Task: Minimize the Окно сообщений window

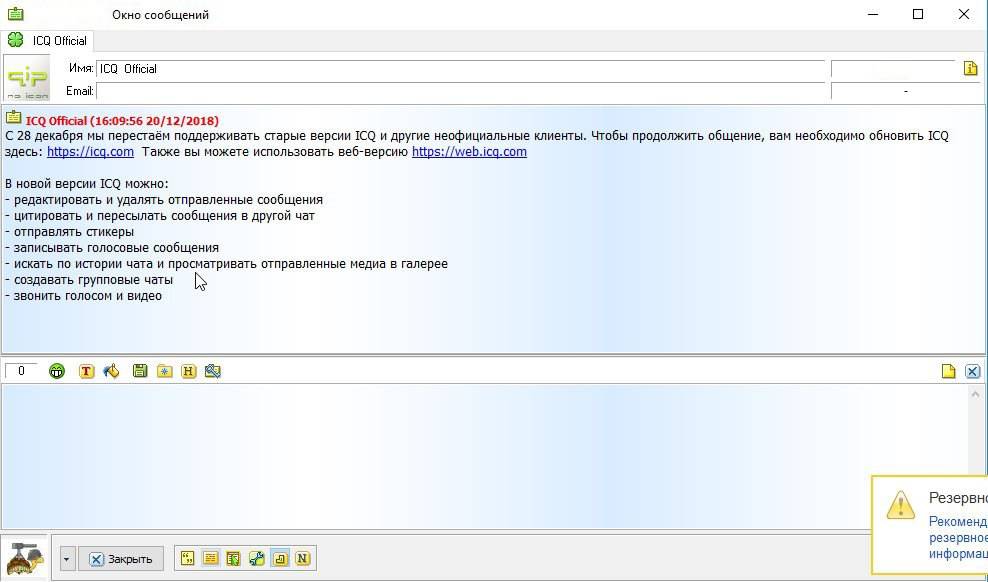Action: 873,14
